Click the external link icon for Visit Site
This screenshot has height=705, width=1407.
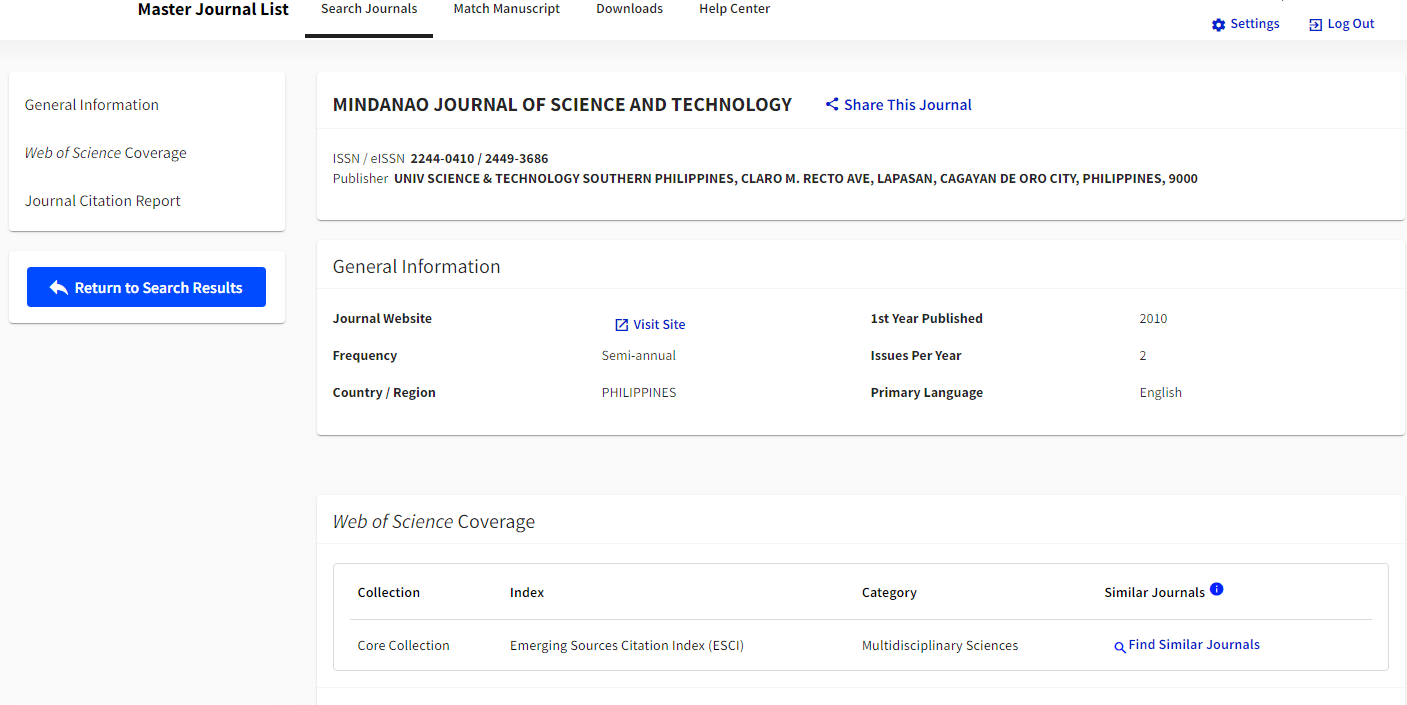click(621, 325)
